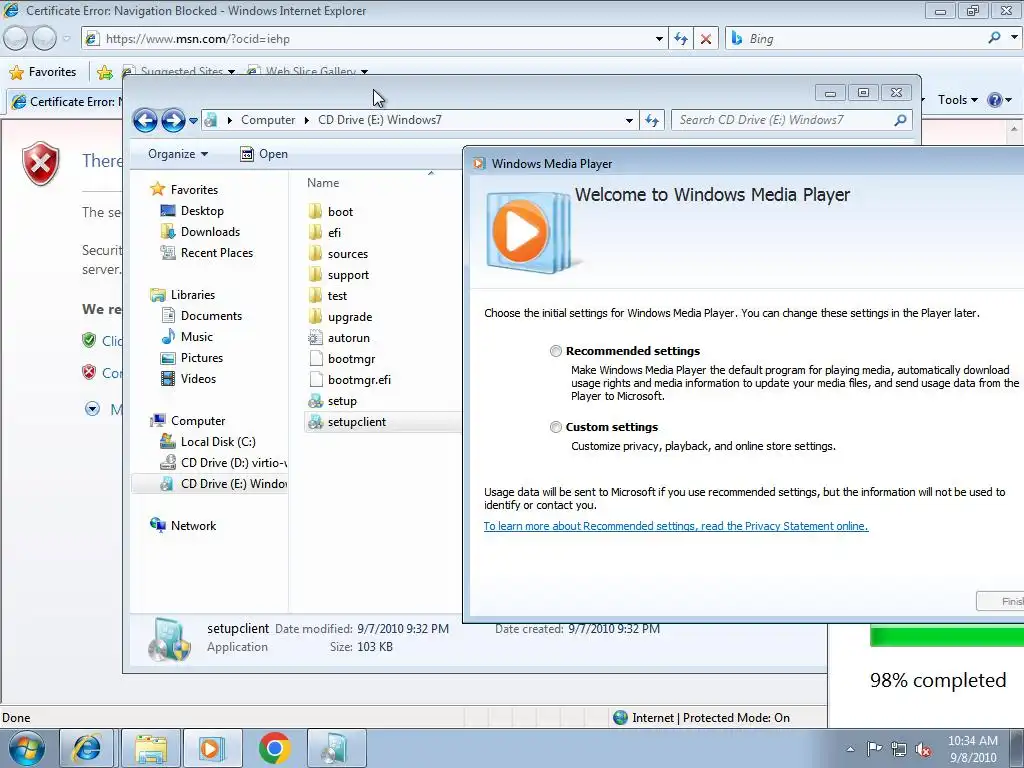This screenshot has width=1024, height=768.
Task: Select the Recommended settings radio button
Action: pos(556,351)
